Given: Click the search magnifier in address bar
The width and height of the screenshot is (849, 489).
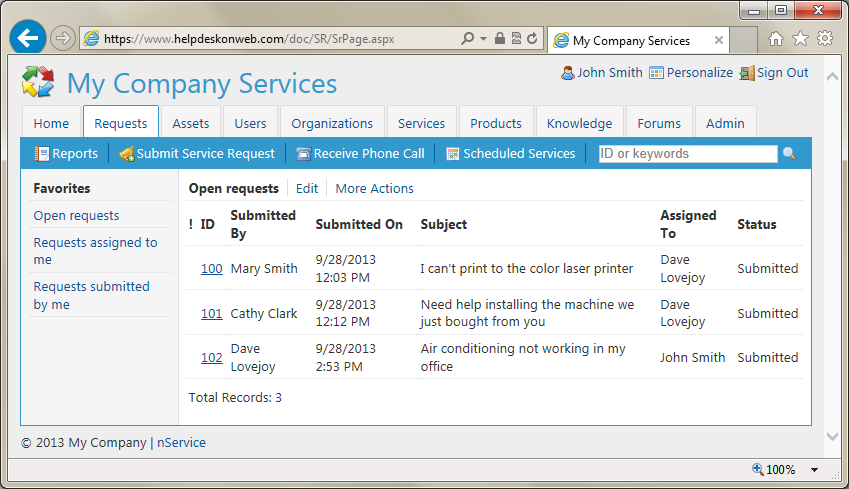Looking at the screenshot, I should [467, 38].
